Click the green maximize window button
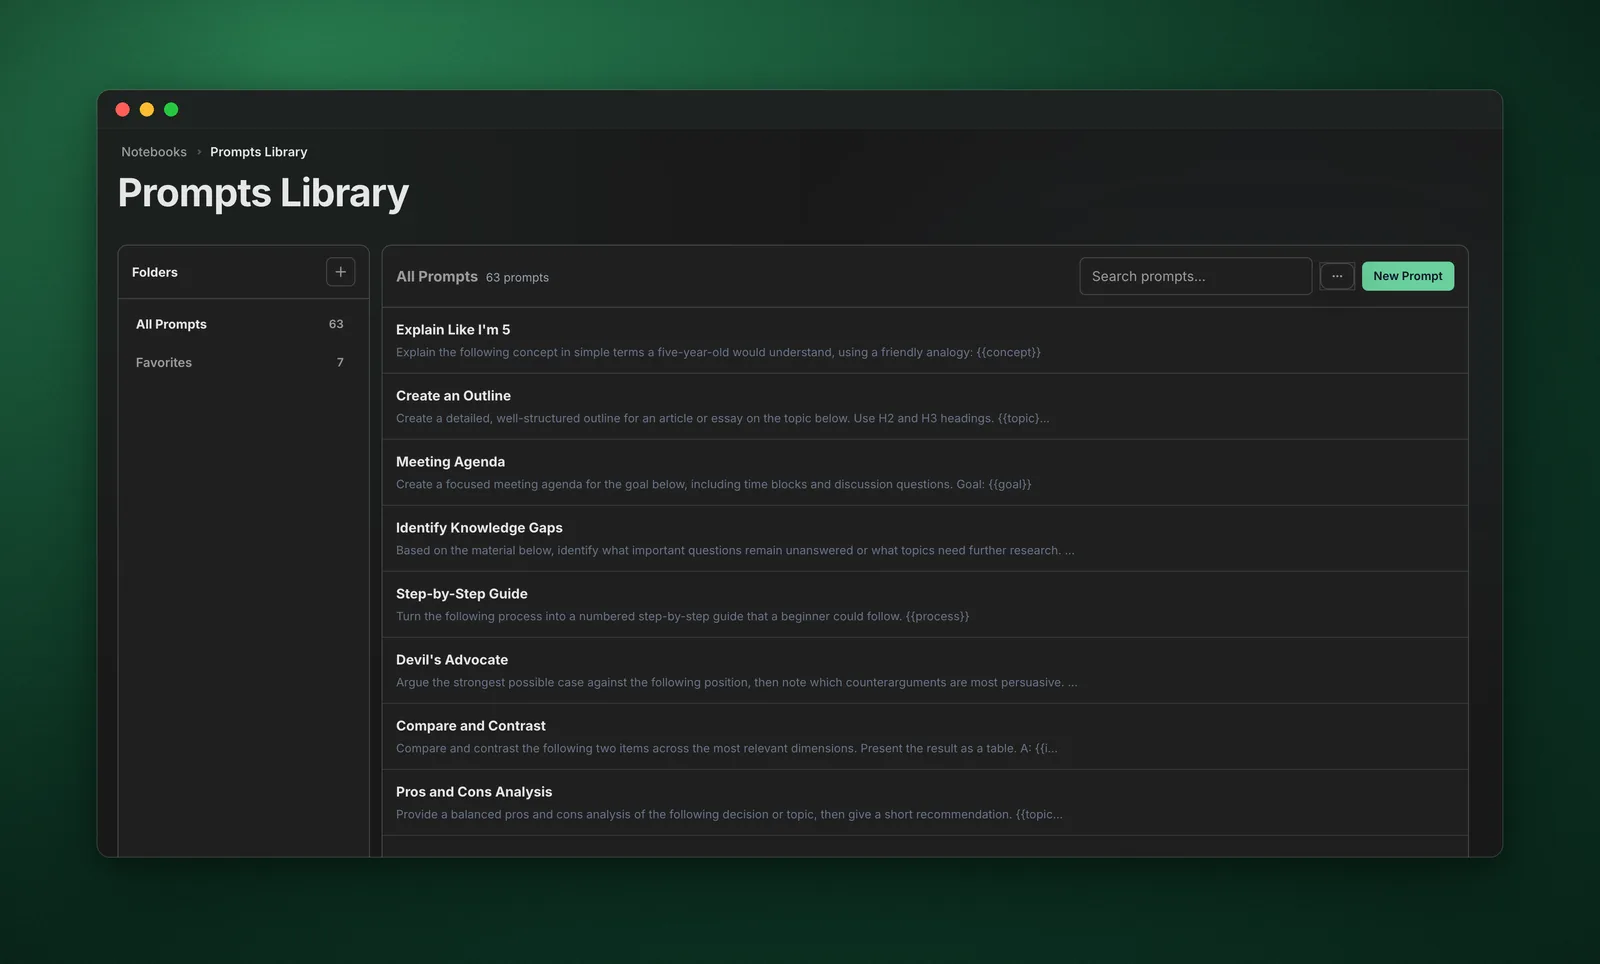Screen dimensions: 1600x964 click(x=171, y=110)
